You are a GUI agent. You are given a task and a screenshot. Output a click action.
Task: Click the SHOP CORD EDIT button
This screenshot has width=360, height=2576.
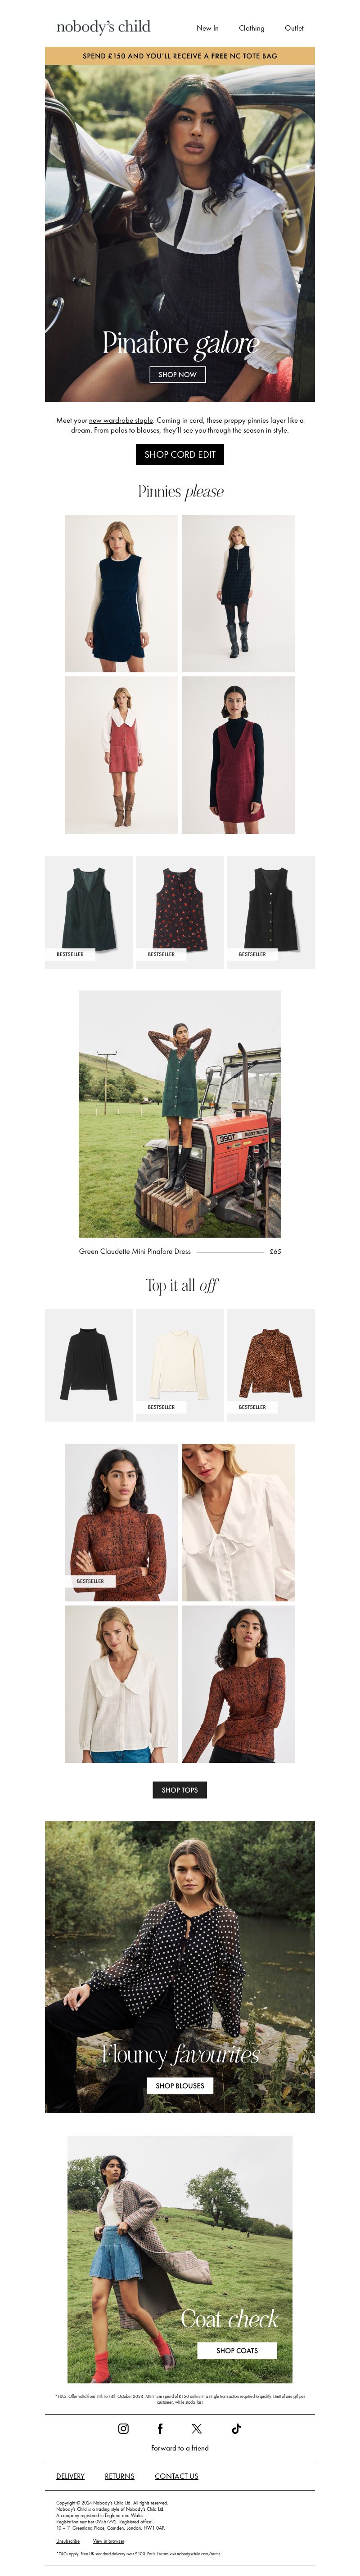180,454
